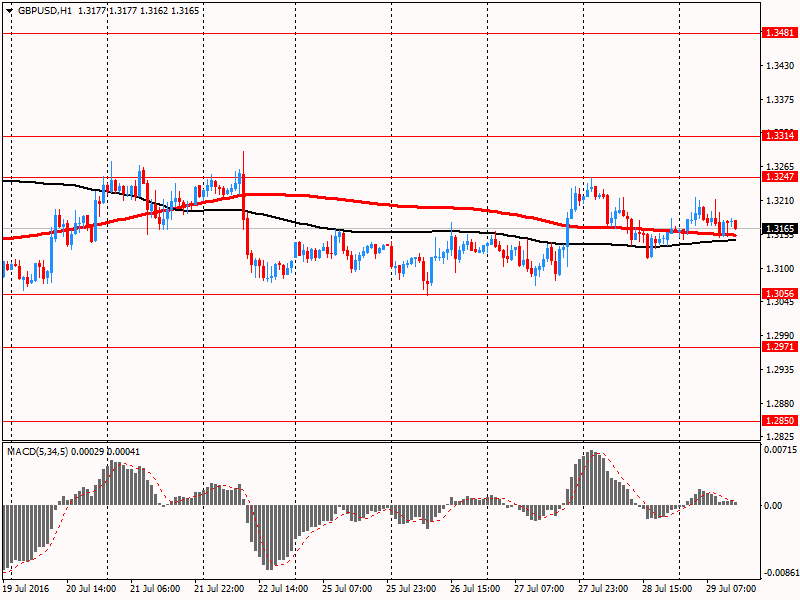
Task: Click the 29 Jul 07:00 time label
Action: coord(731,588)
